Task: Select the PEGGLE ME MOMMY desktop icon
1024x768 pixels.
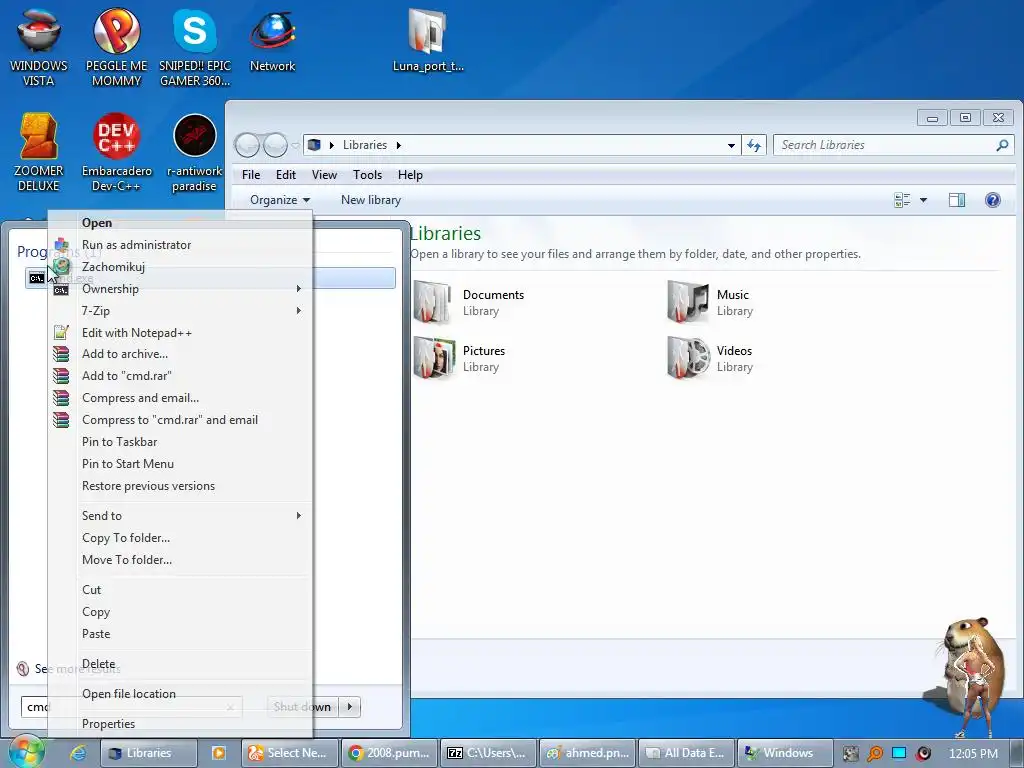Action: pos(116,47)
